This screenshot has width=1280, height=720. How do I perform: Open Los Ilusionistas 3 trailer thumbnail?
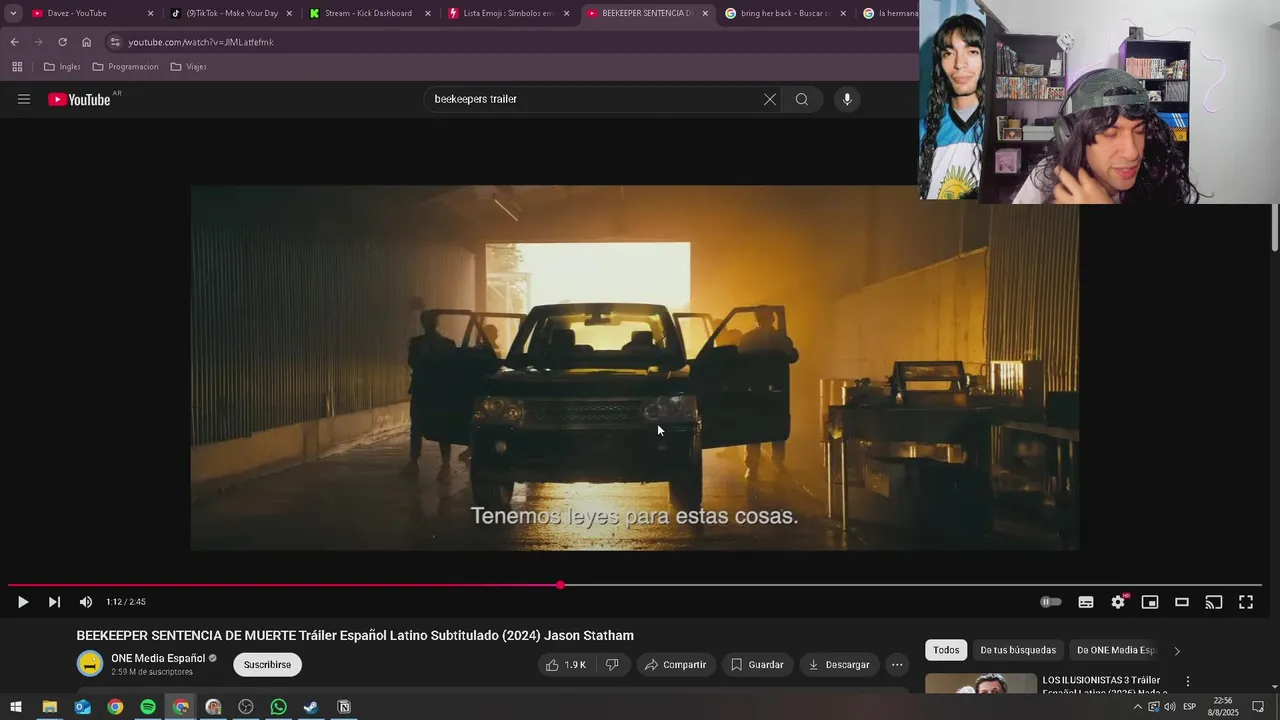coord(981,683)
